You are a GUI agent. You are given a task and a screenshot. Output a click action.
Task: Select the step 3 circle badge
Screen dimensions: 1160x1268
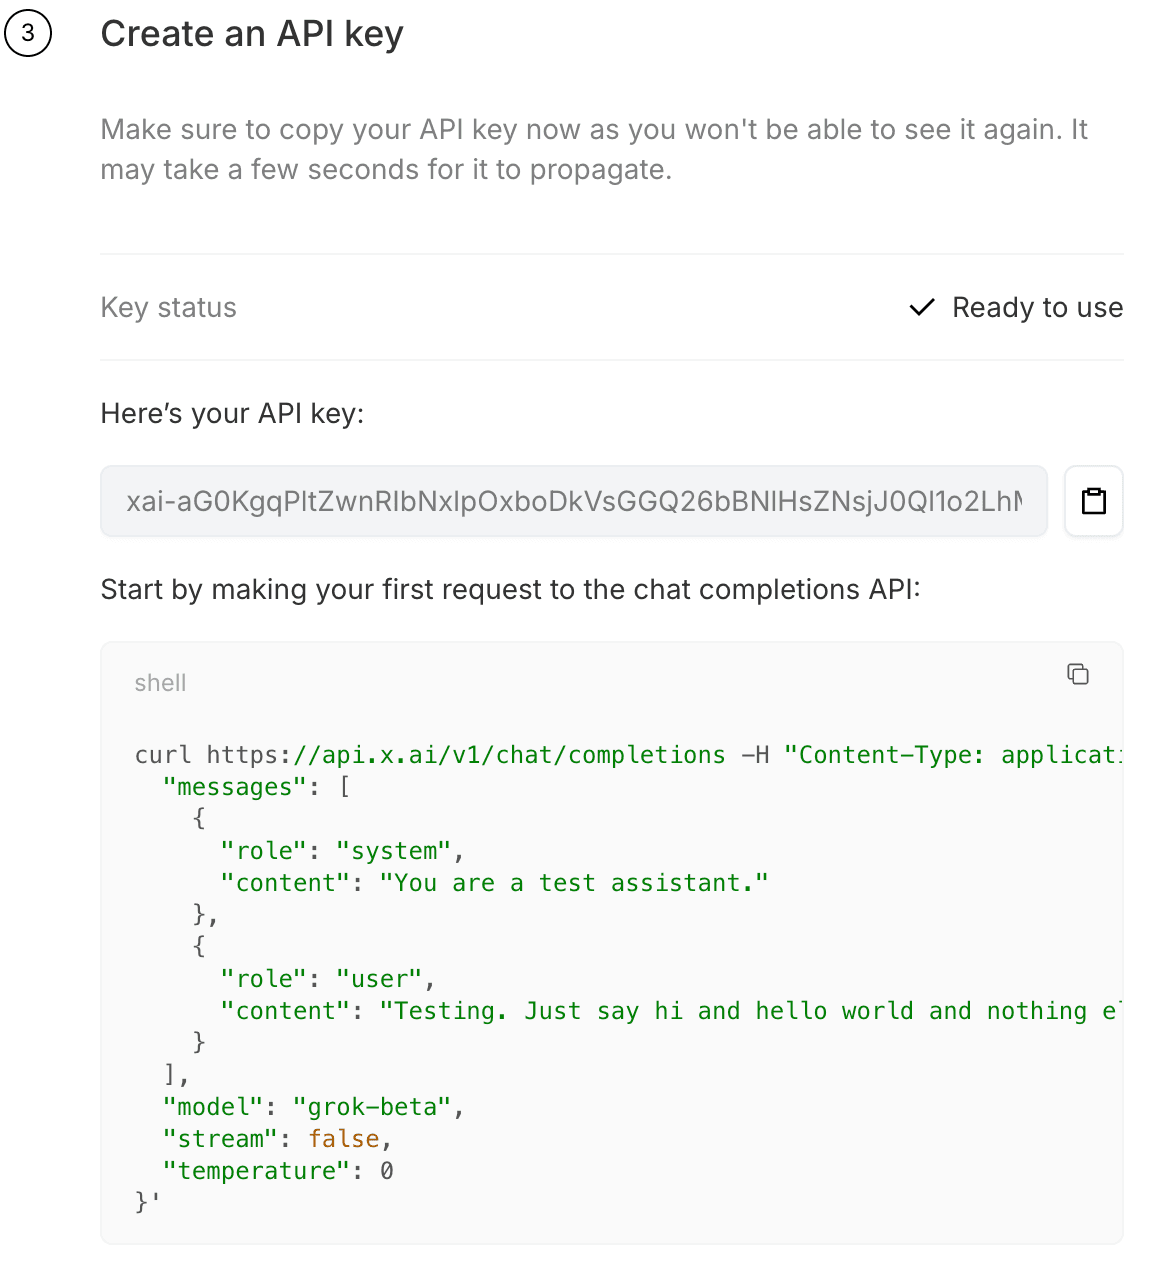[28, 33]
